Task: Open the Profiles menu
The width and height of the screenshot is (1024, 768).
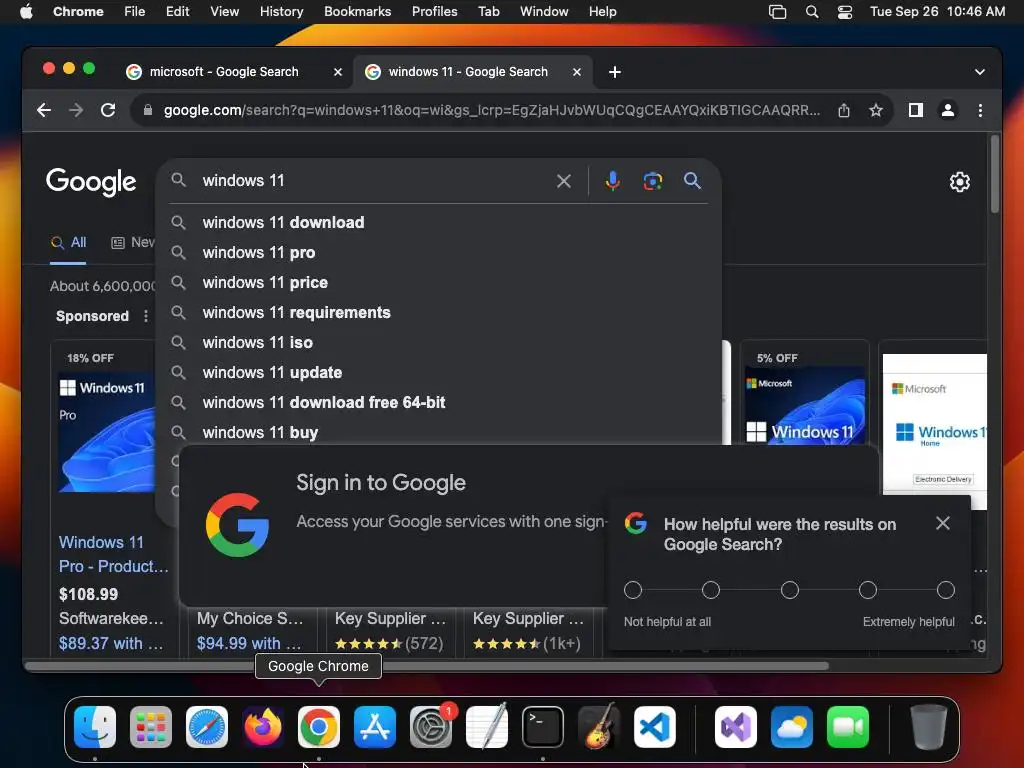Action: 434,11
